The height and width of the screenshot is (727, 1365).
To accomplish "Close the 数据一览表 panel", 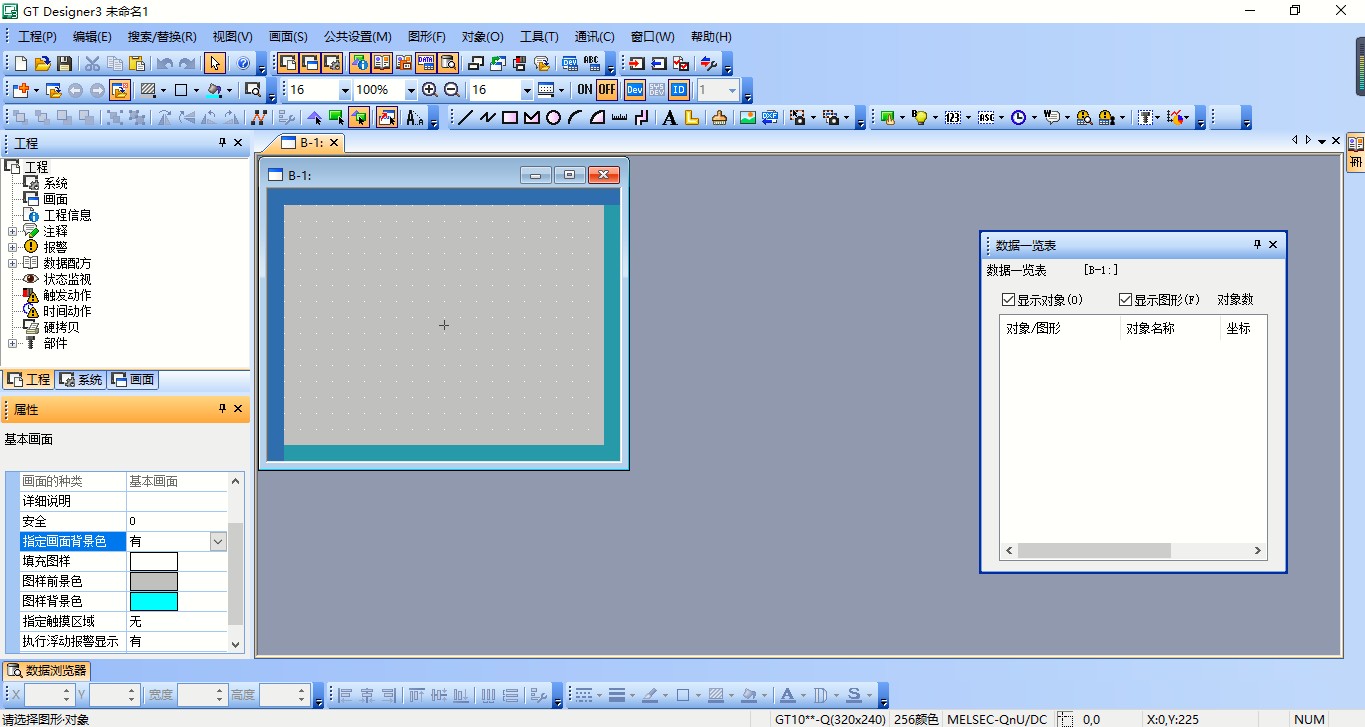I will coord(1273,245).
